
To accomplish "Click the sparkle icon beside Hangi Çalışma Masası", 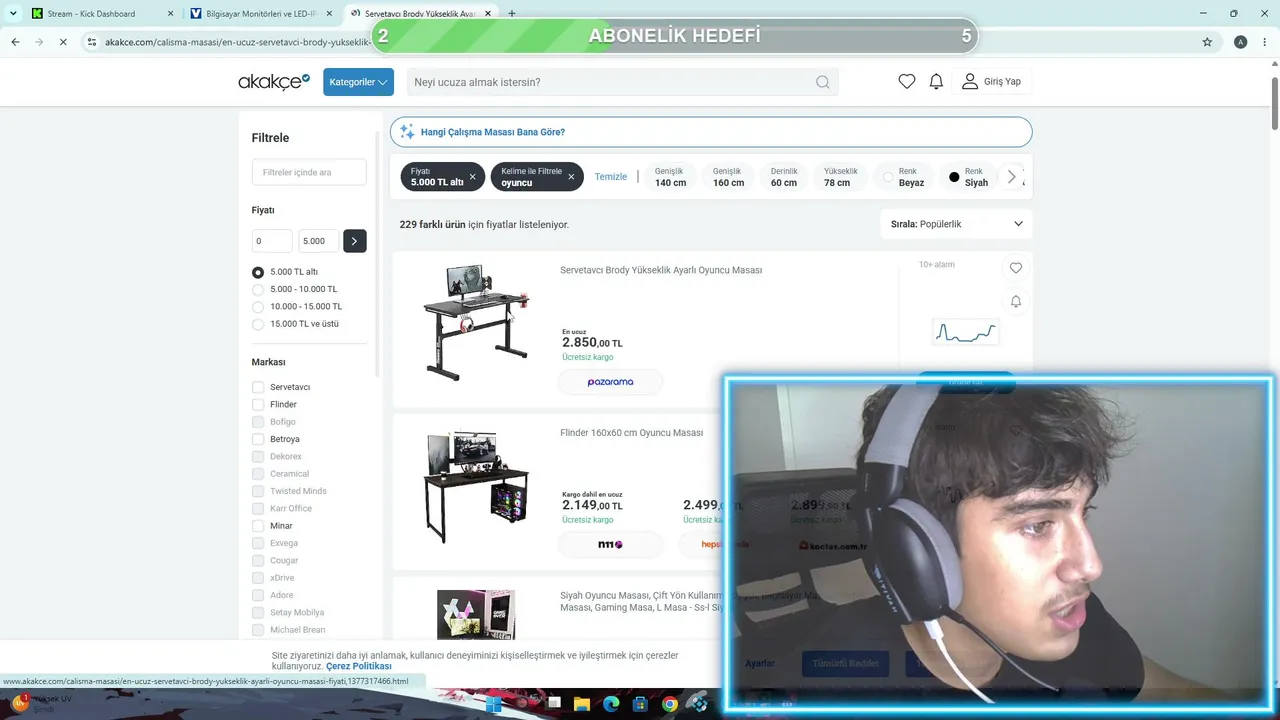I will click(407, 132).
